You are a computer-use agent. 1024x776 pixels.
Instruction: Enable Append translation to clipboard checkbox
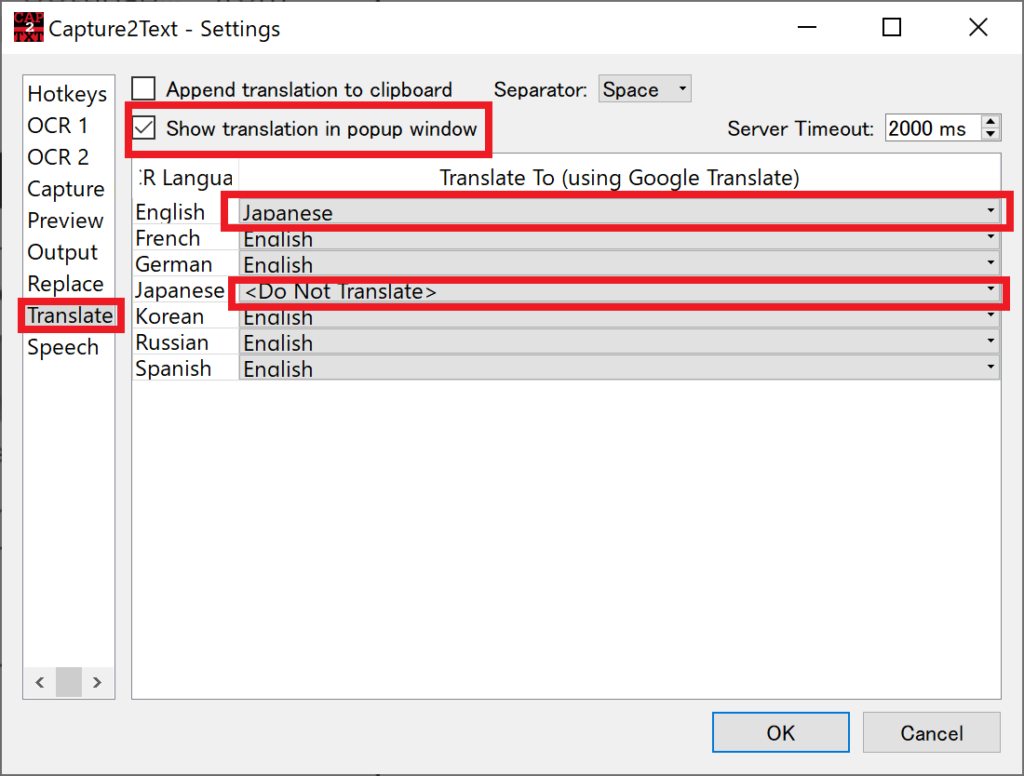point(144,89)
